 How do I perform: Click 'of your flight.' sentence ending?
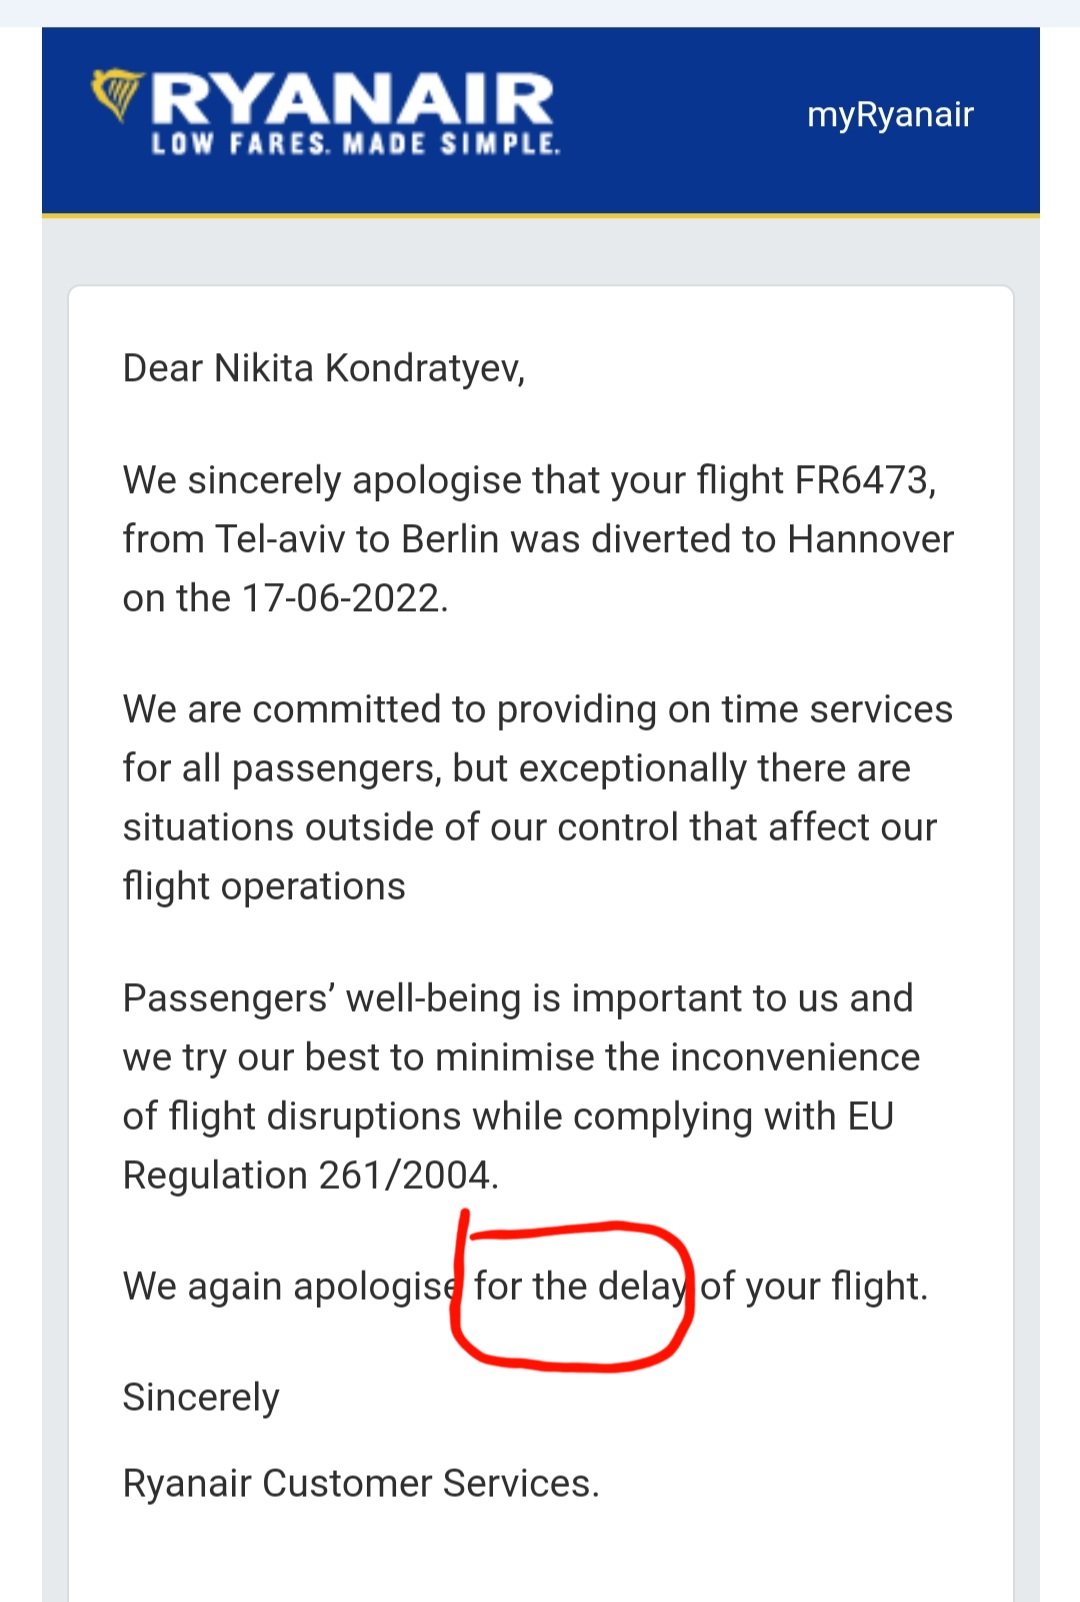tap(814, 1287)
